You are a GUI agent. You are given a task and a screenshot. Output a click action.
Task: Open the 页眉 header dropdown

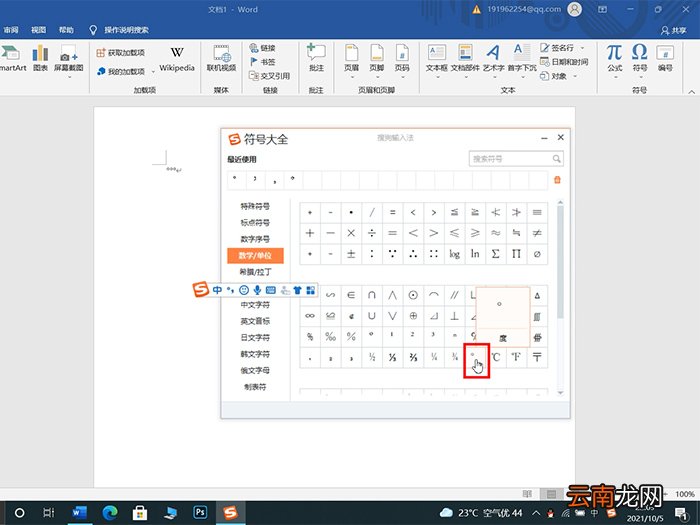351,60
